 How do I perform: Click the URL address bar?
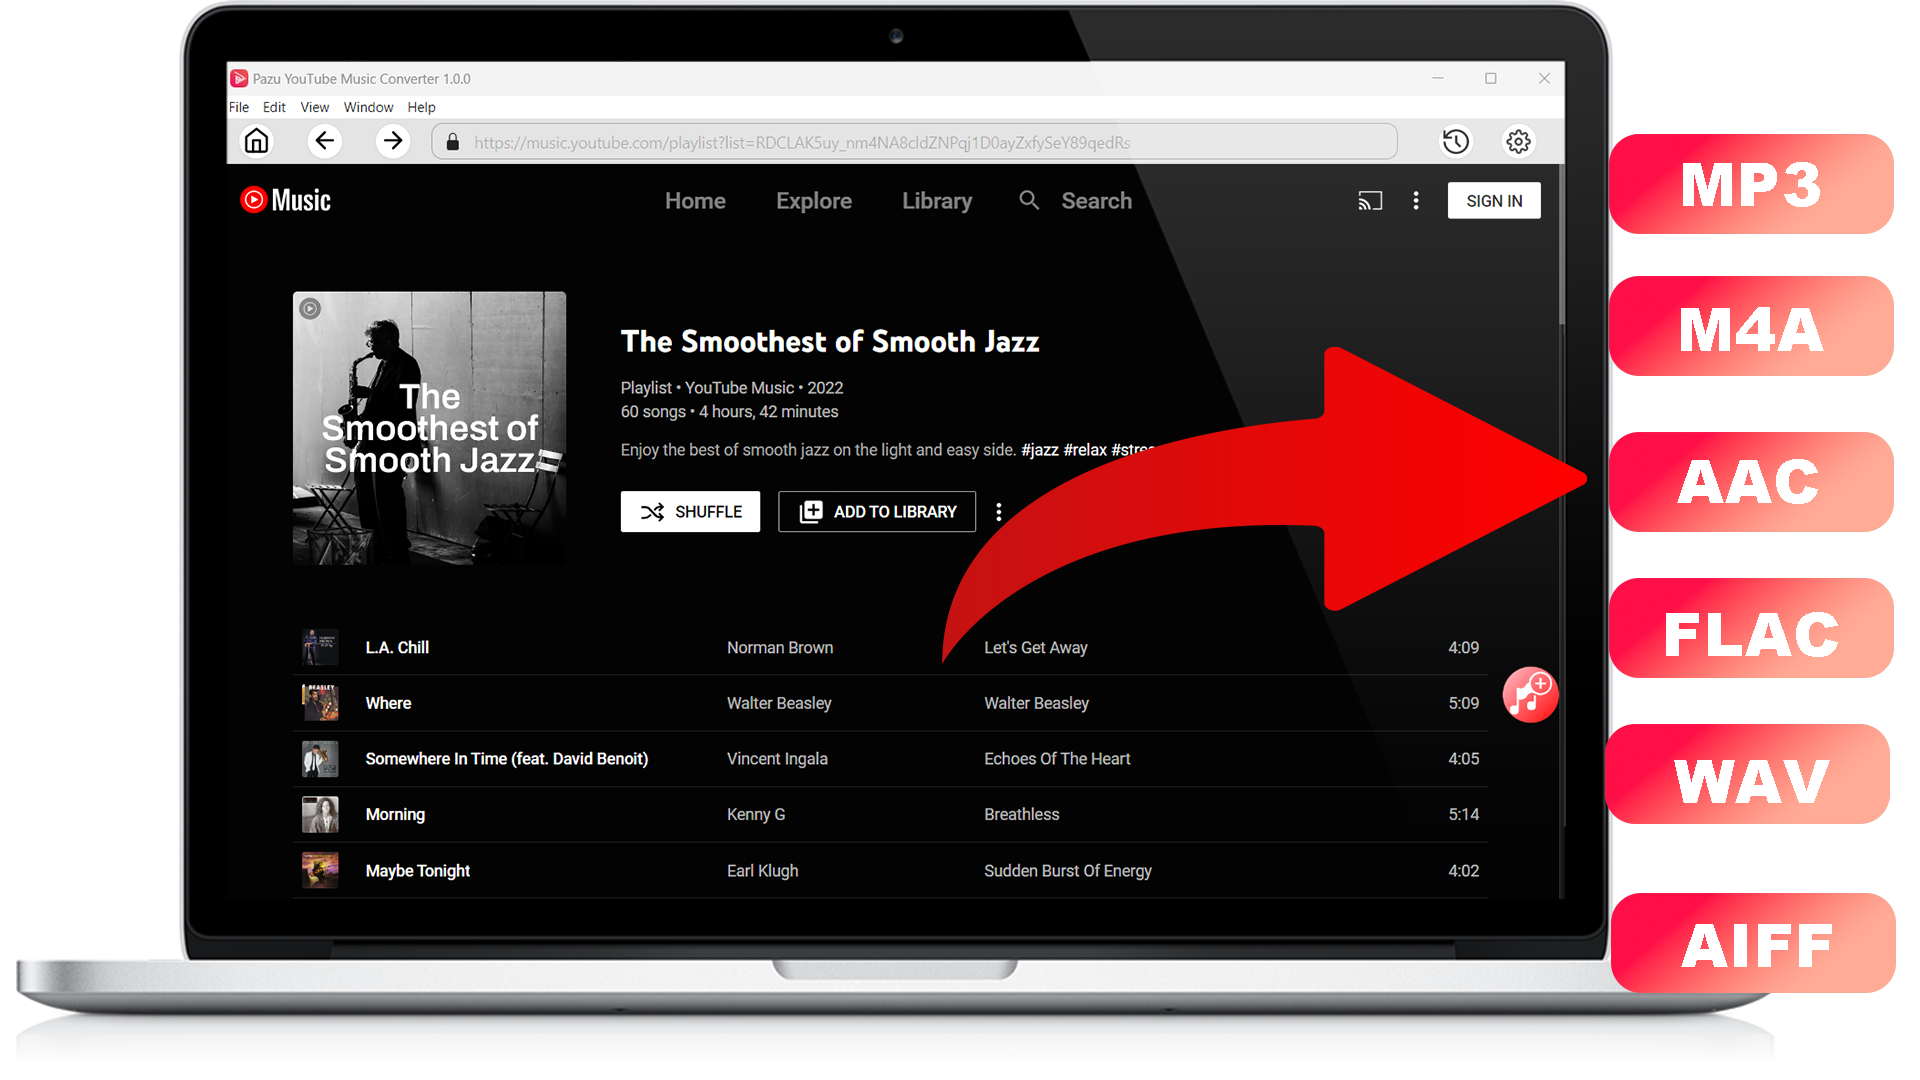tap(914, 142)
